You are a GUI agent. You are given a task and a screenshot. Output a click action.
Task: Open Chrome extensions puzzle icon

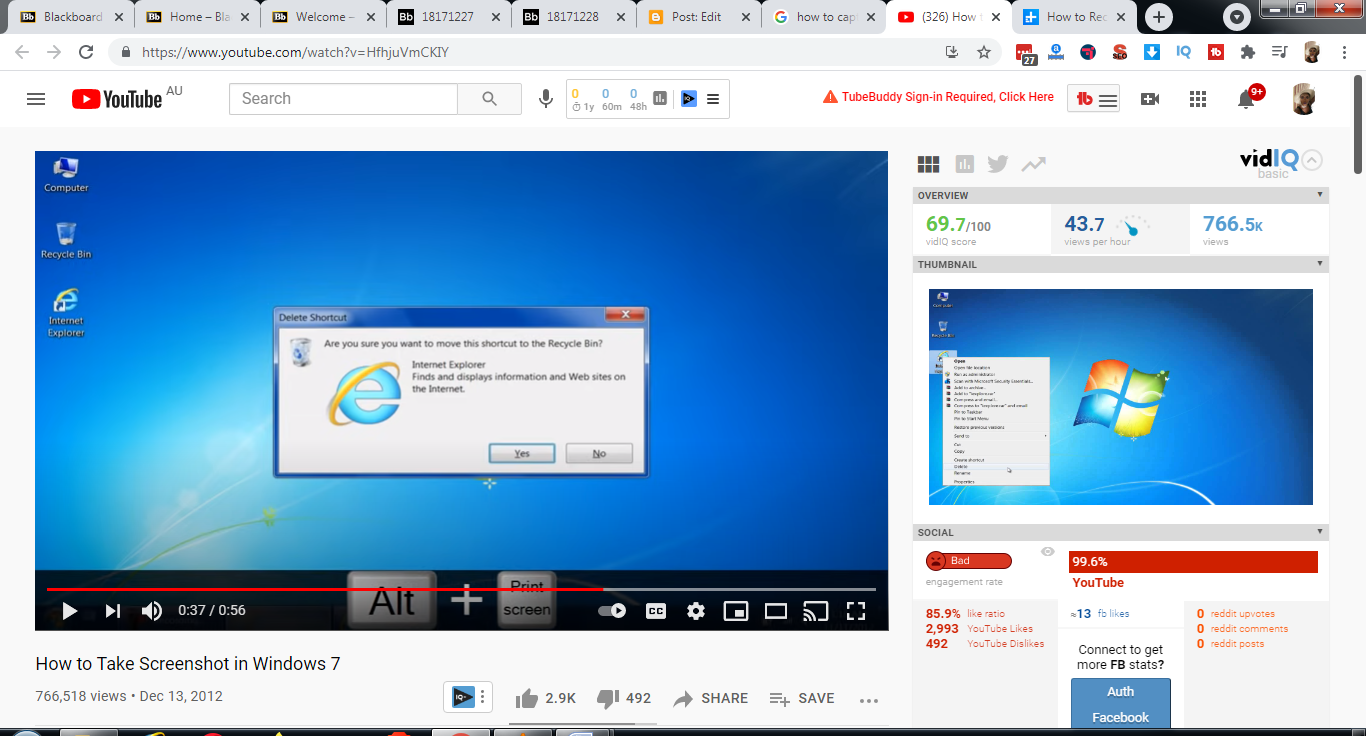[1247, 52]
